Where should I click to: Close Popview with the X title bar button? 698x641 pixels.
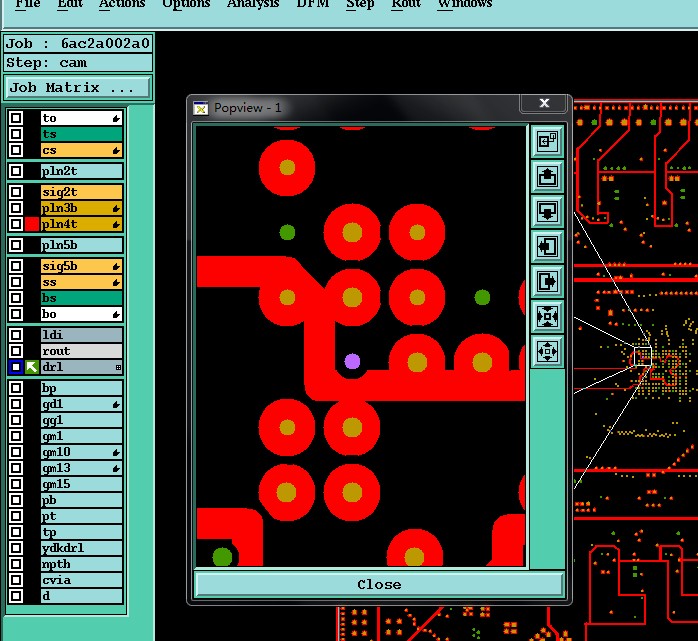pyautogui.click(x=544, y=103)
